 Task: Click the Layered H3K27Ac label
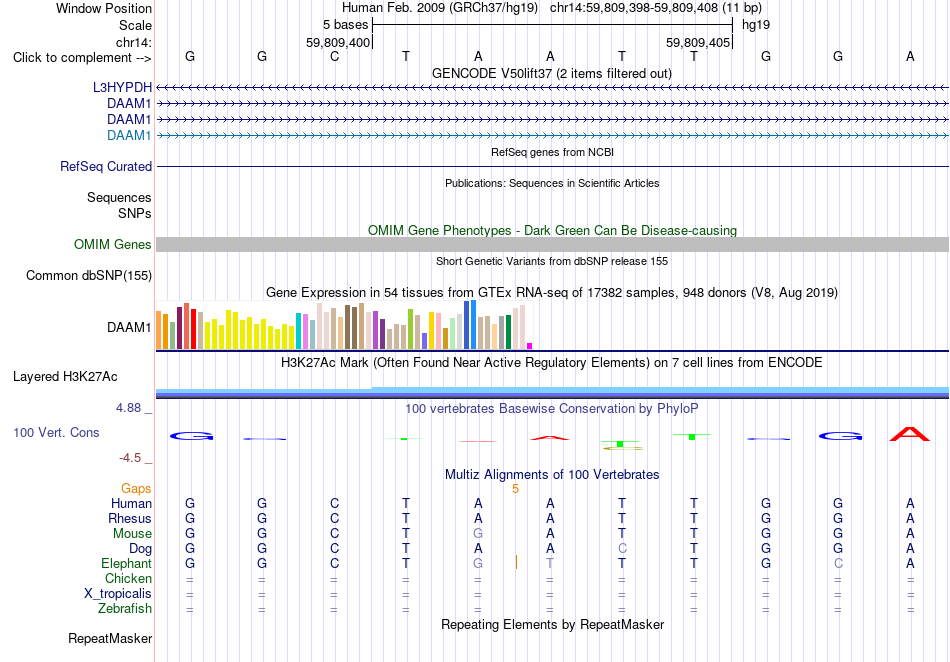click(x=65, y=377)
